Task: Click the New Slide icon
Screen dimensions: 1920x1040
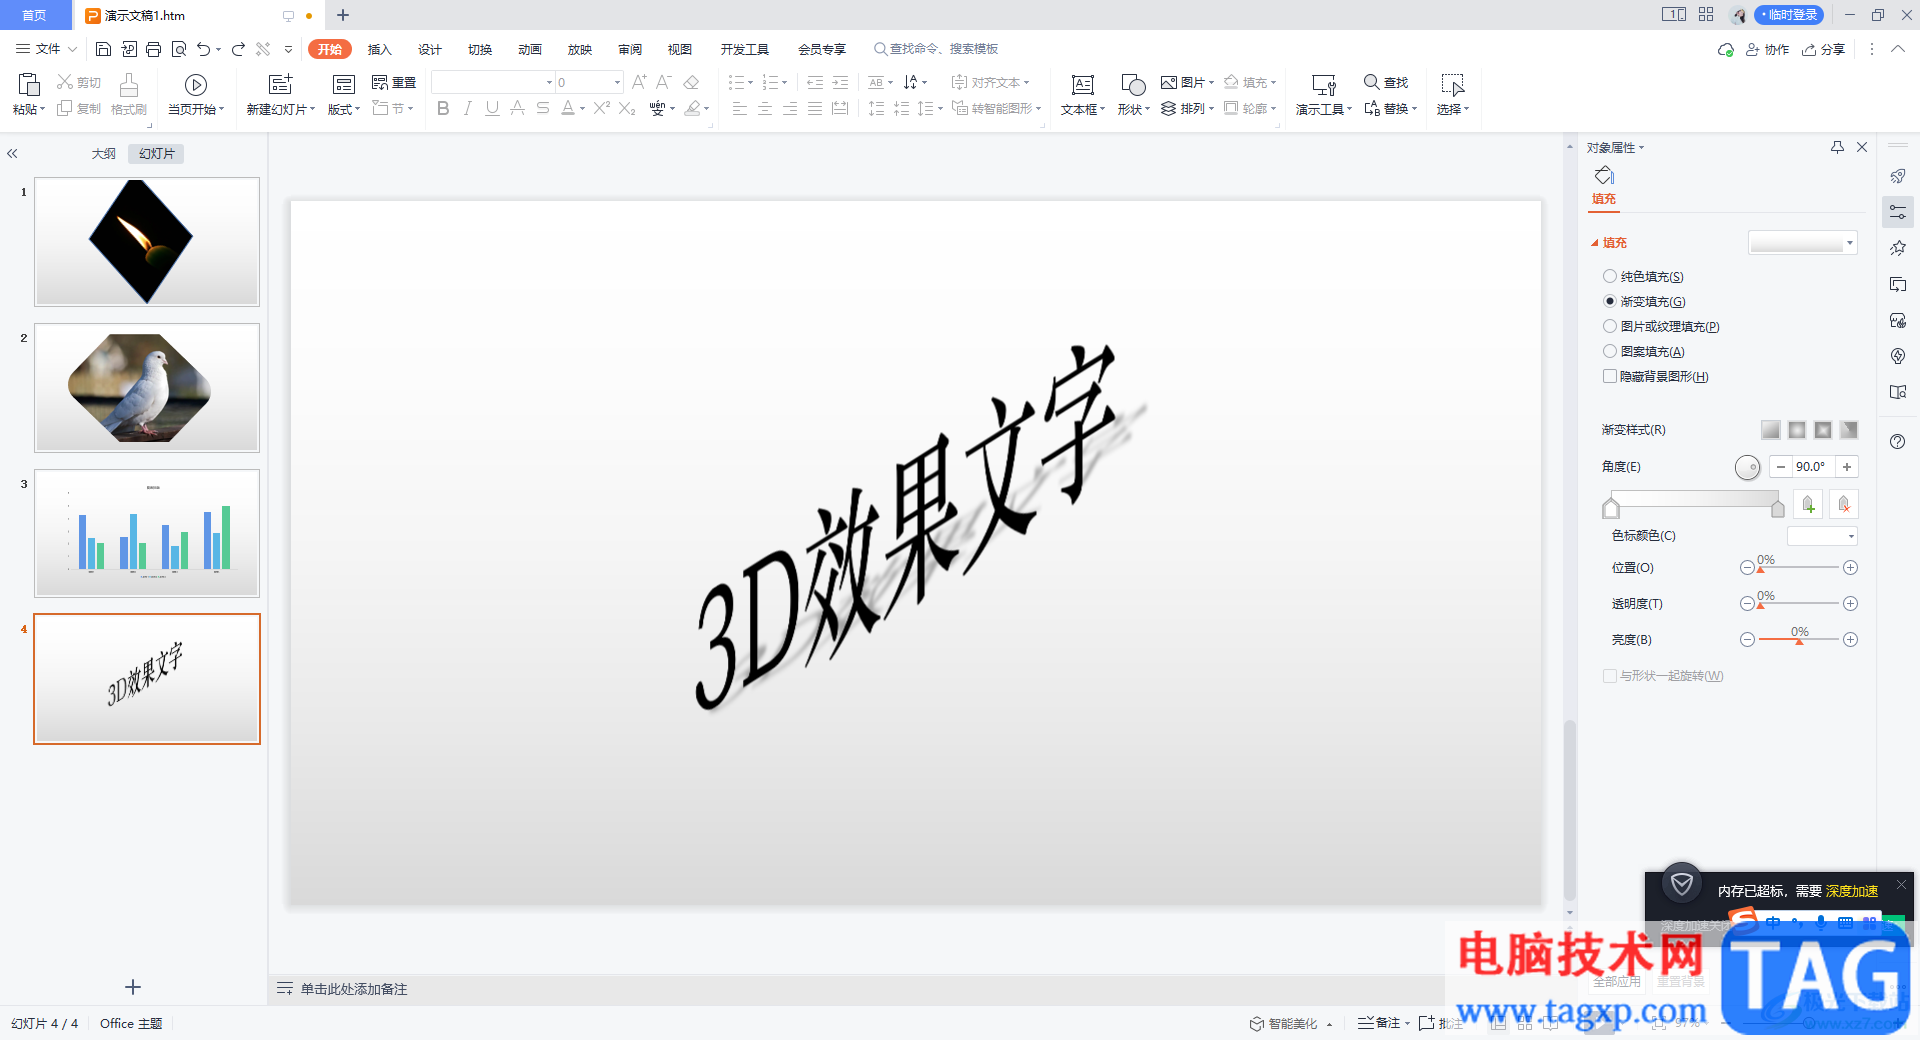Action: [x=281, y=85]
